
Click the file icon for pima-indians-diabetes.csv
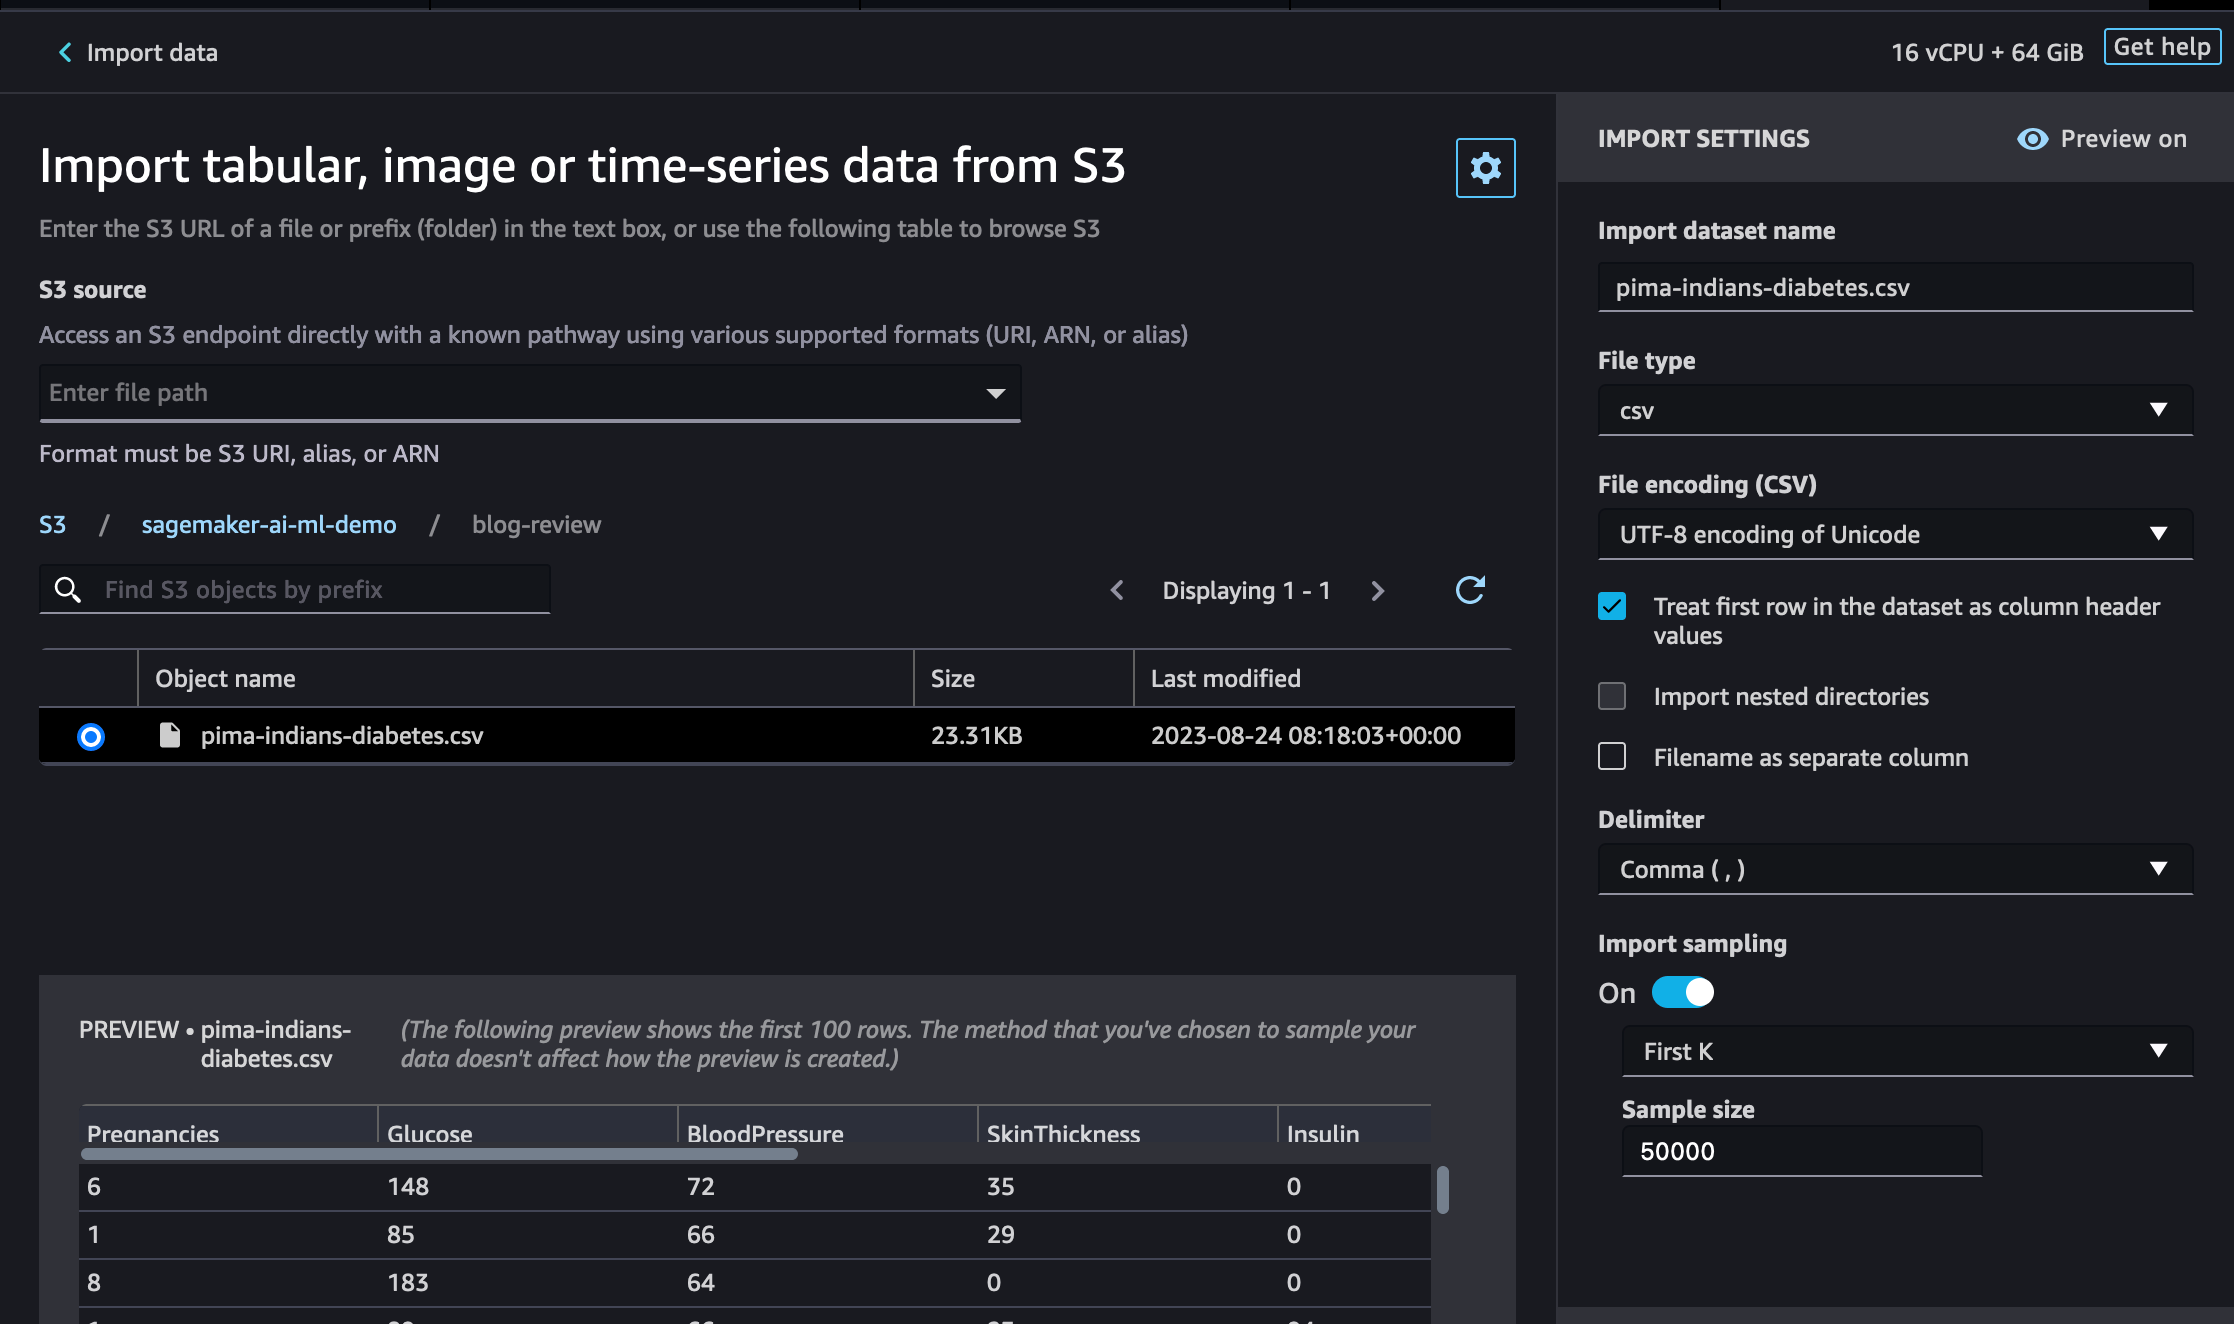click(x=170, y=736)
